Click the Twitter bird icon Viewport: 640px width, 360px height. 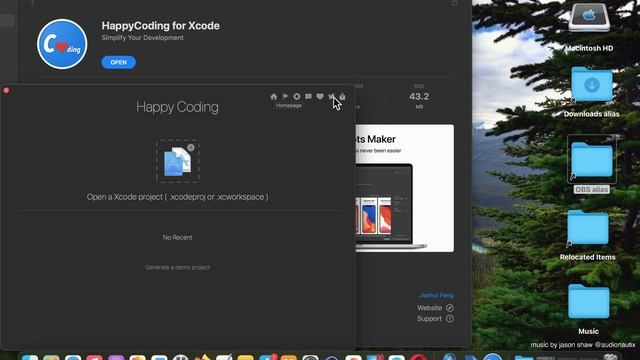click(331, 96)
